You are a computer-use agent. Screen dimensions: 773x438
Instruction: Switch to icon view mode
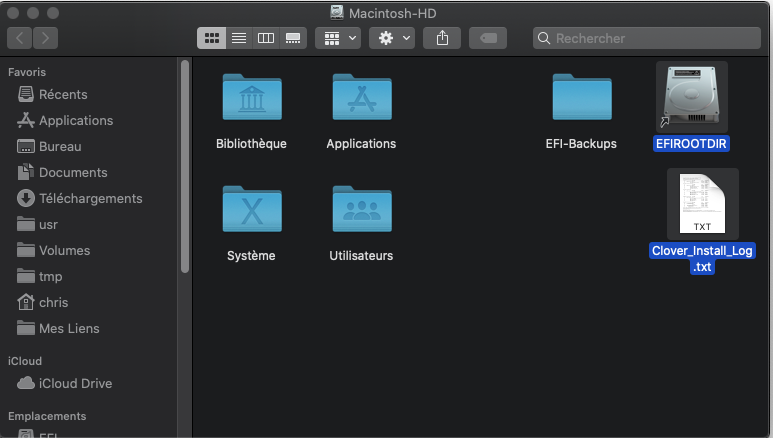211,38
